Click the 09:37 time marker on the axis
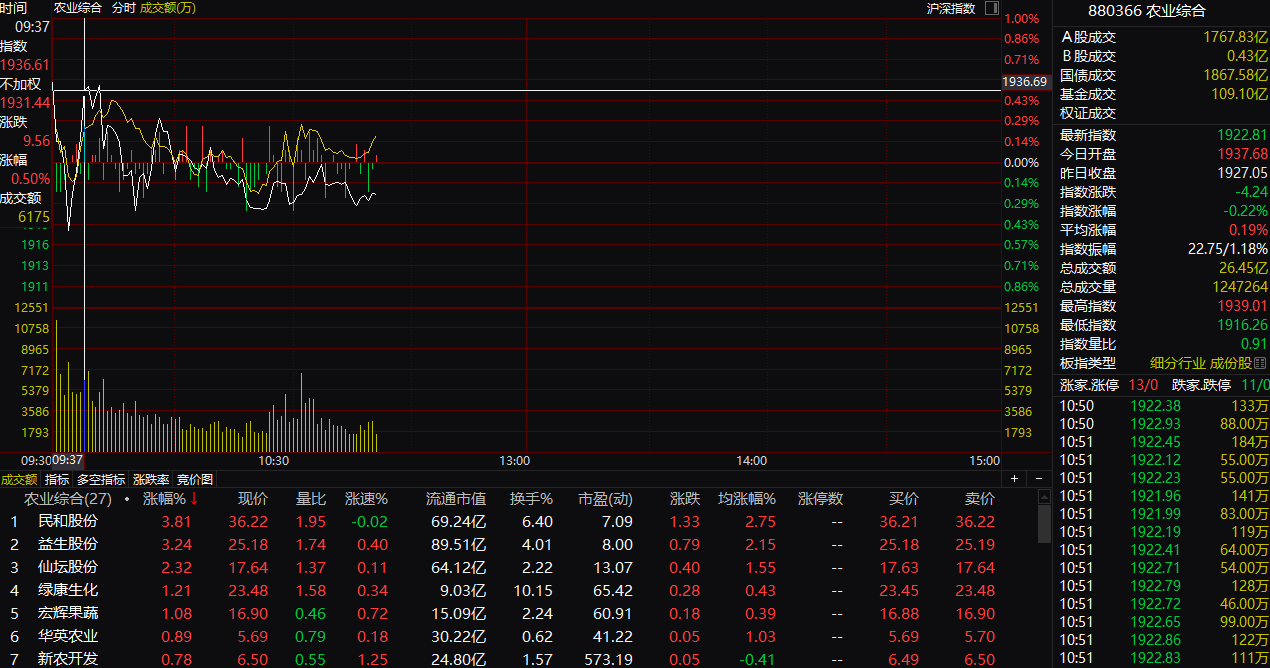The width and height of the screenshot is (1270, 668). click(68, 460)
